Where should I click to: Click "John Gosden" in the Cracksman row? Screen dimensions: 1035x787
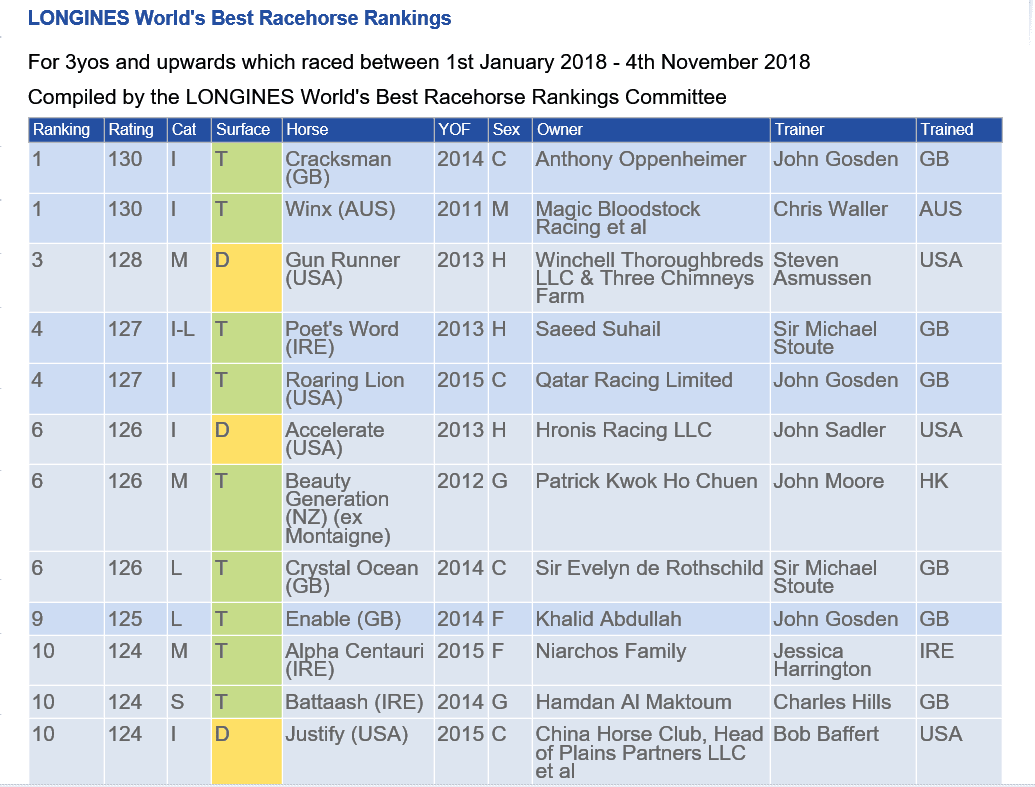836,159
